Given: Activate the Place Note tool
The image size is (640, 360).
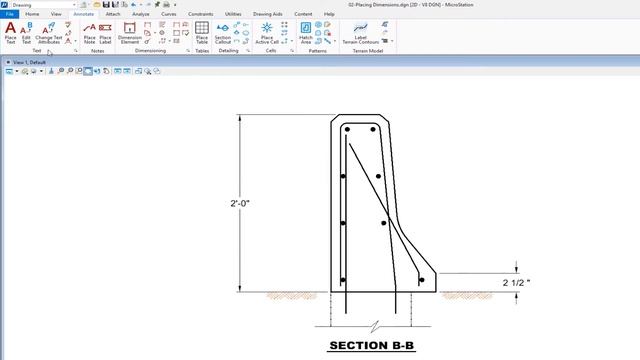Looking at the screenshot, I should tap(89, 33).
